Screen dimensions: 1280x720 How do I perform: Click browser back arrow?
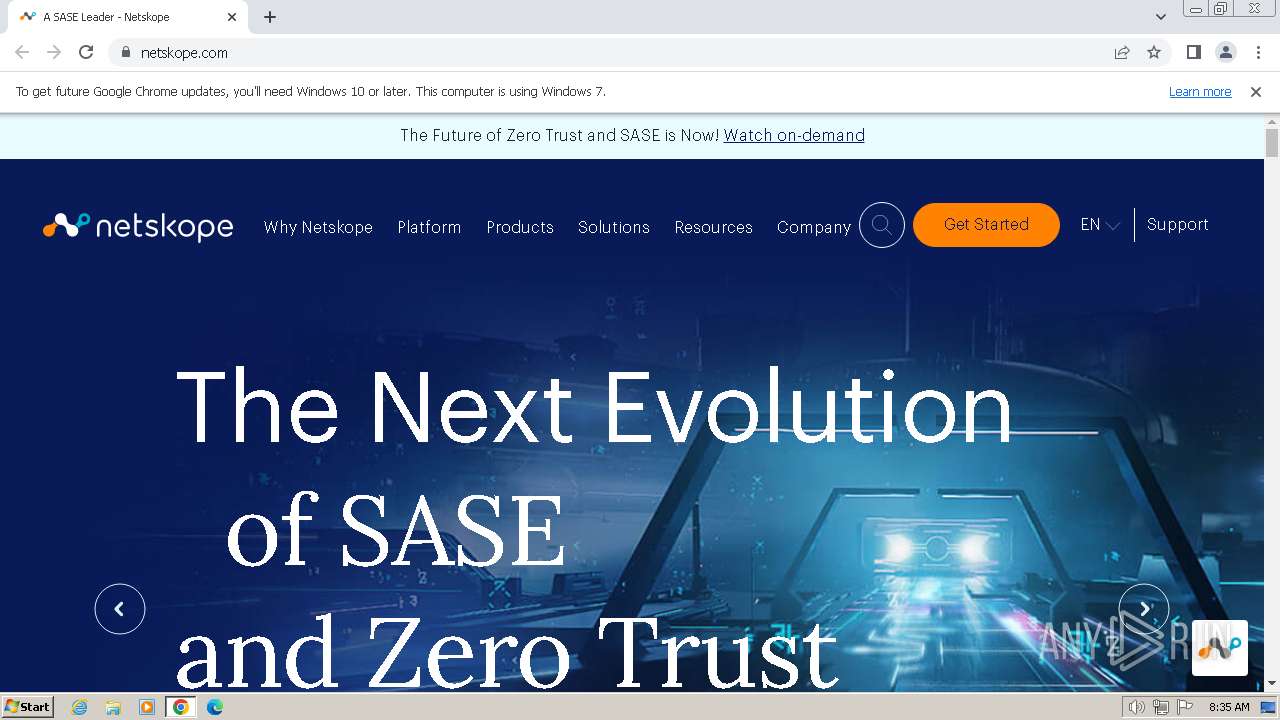pyautogui.click(x=22, y=52)
